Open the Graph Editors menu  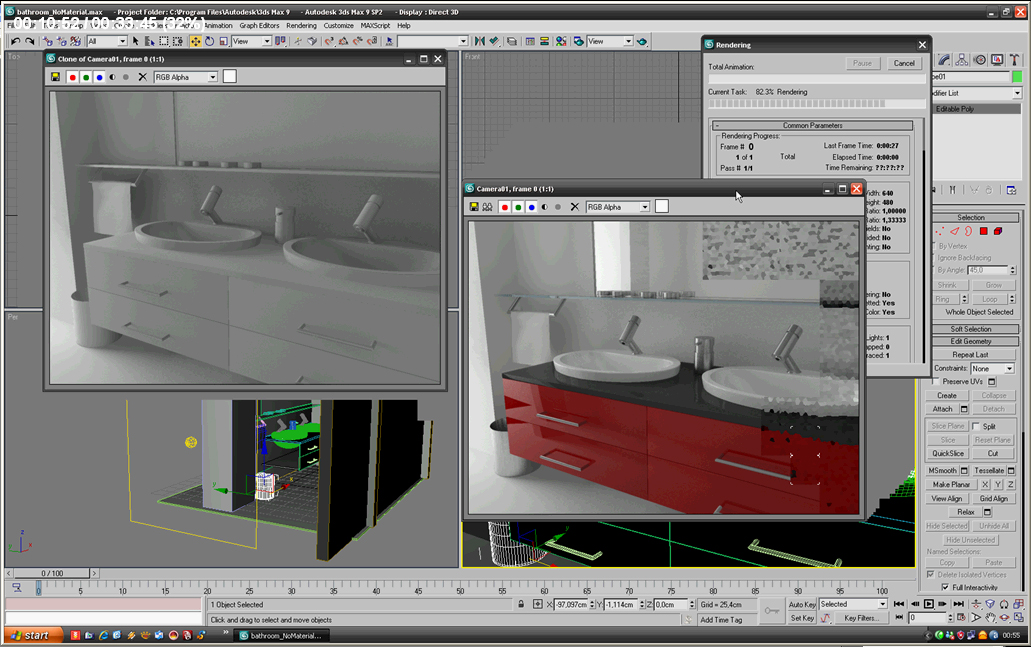[x=259, y=26]
